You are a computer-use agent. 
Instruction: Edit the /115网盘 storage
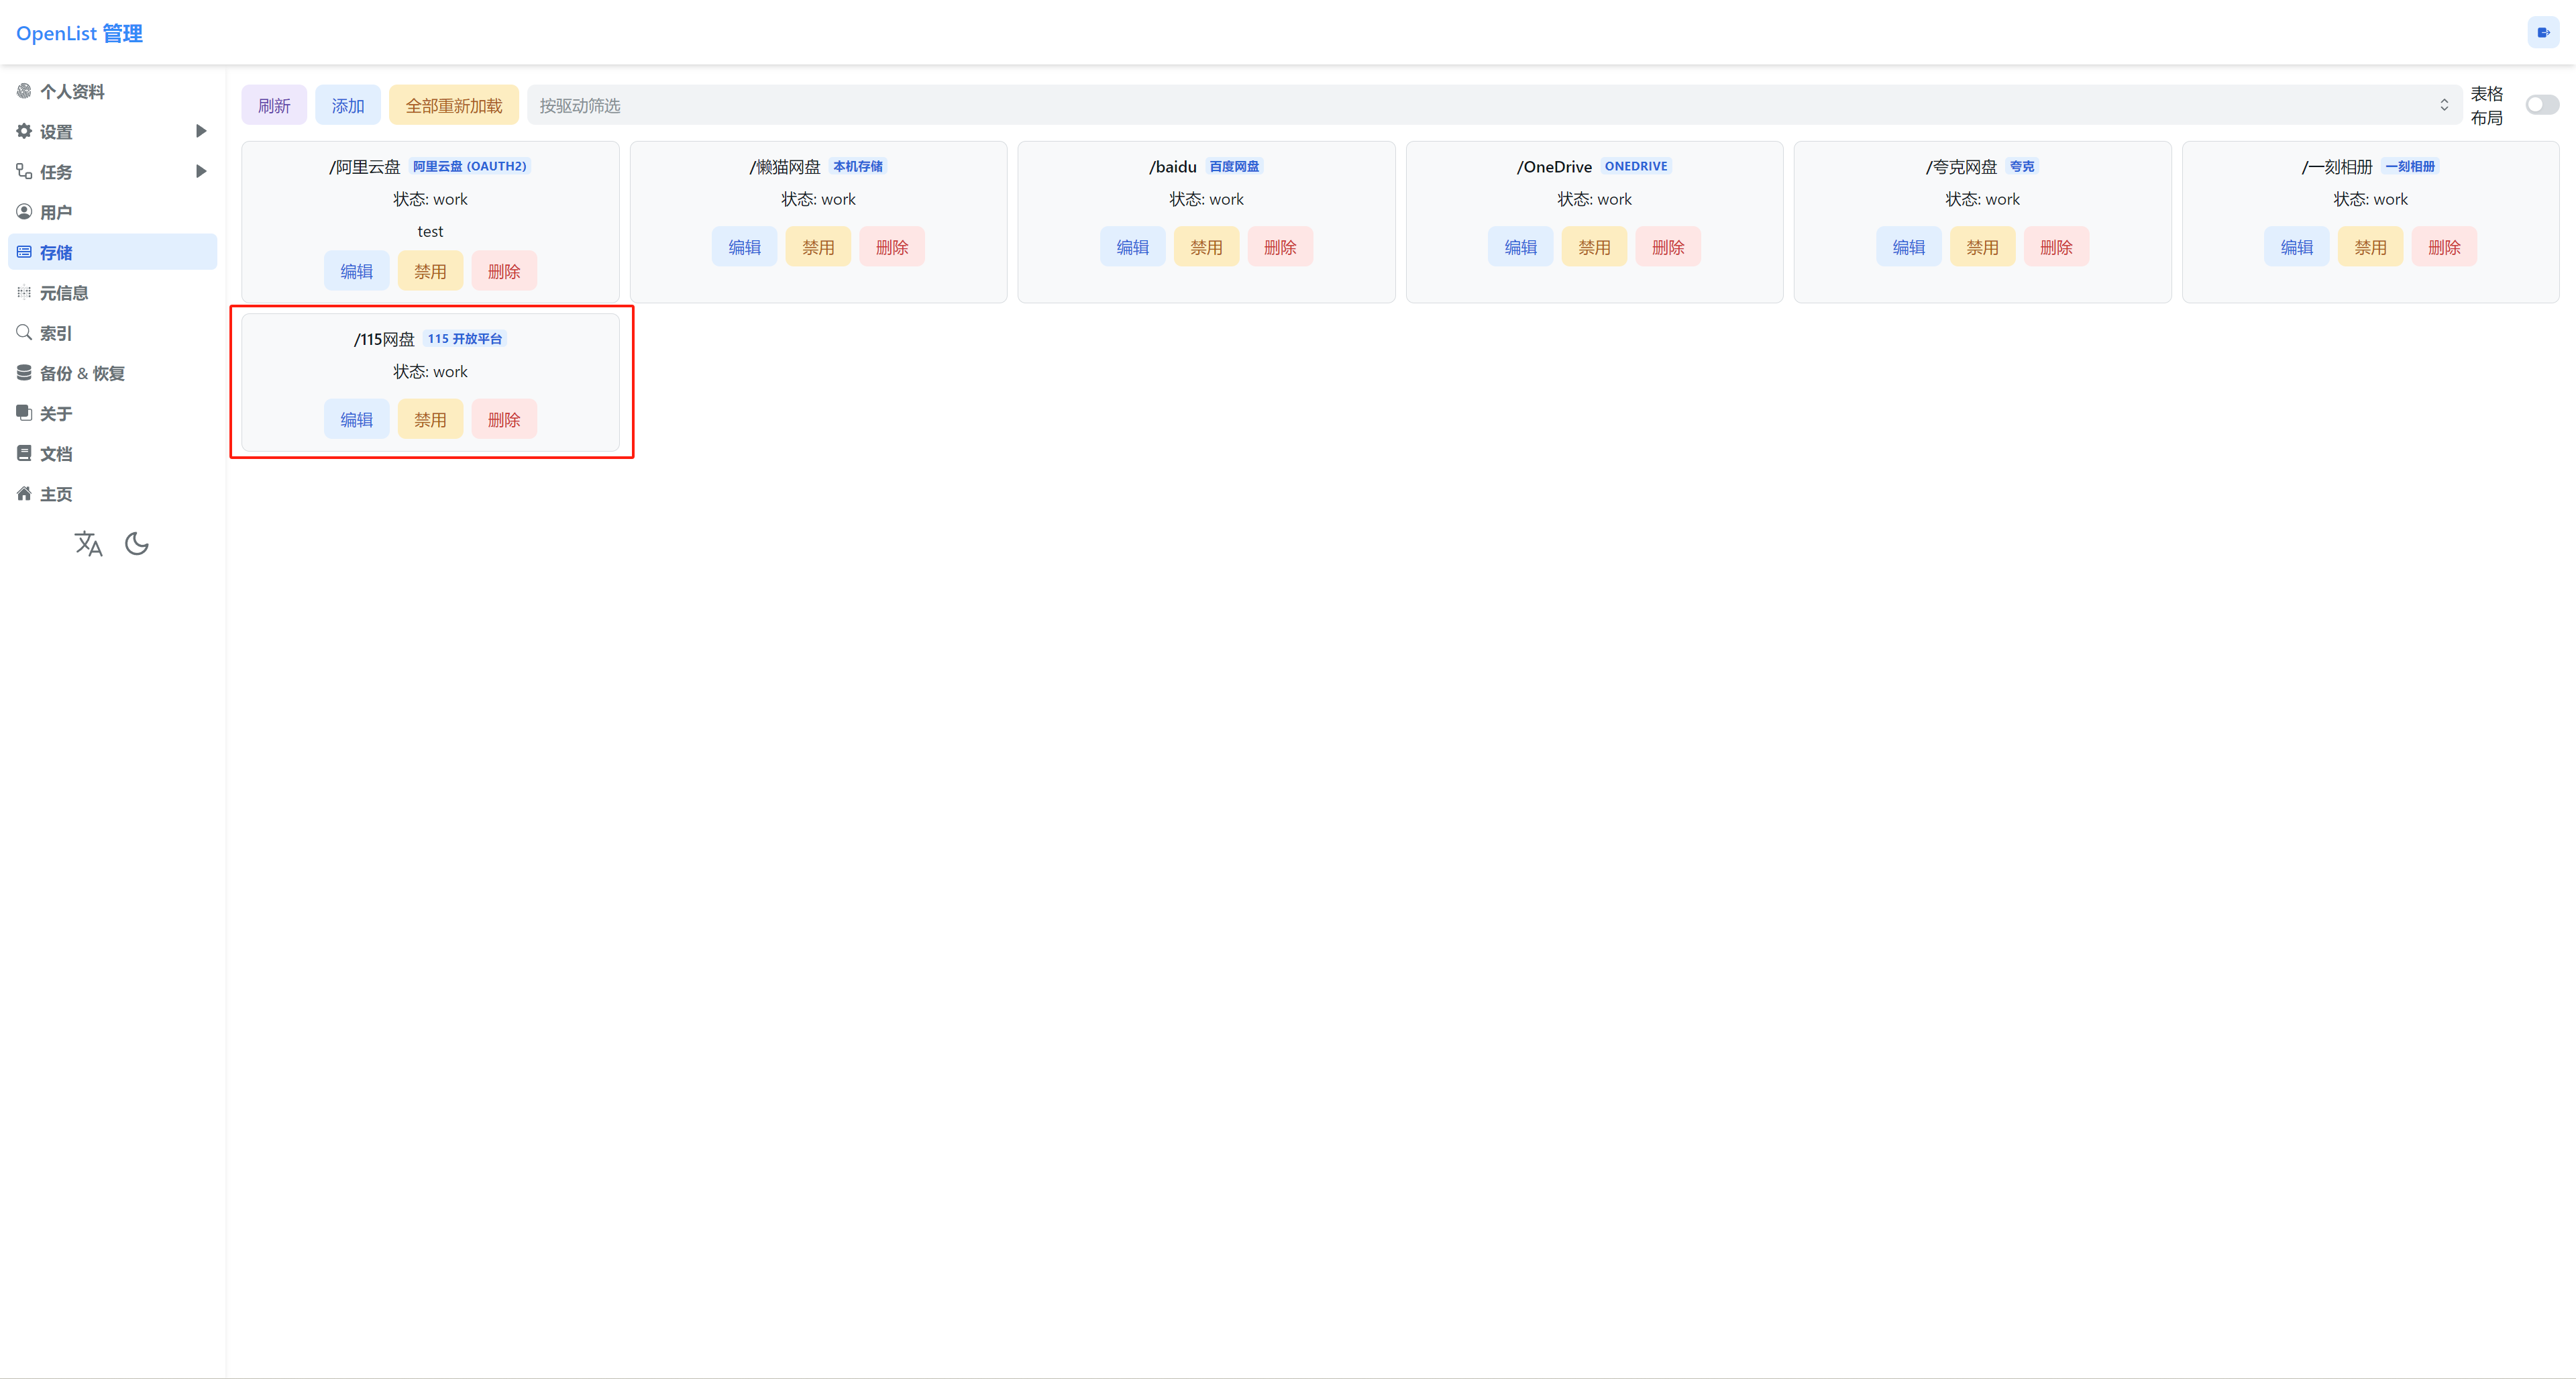[x=356, y=419]
